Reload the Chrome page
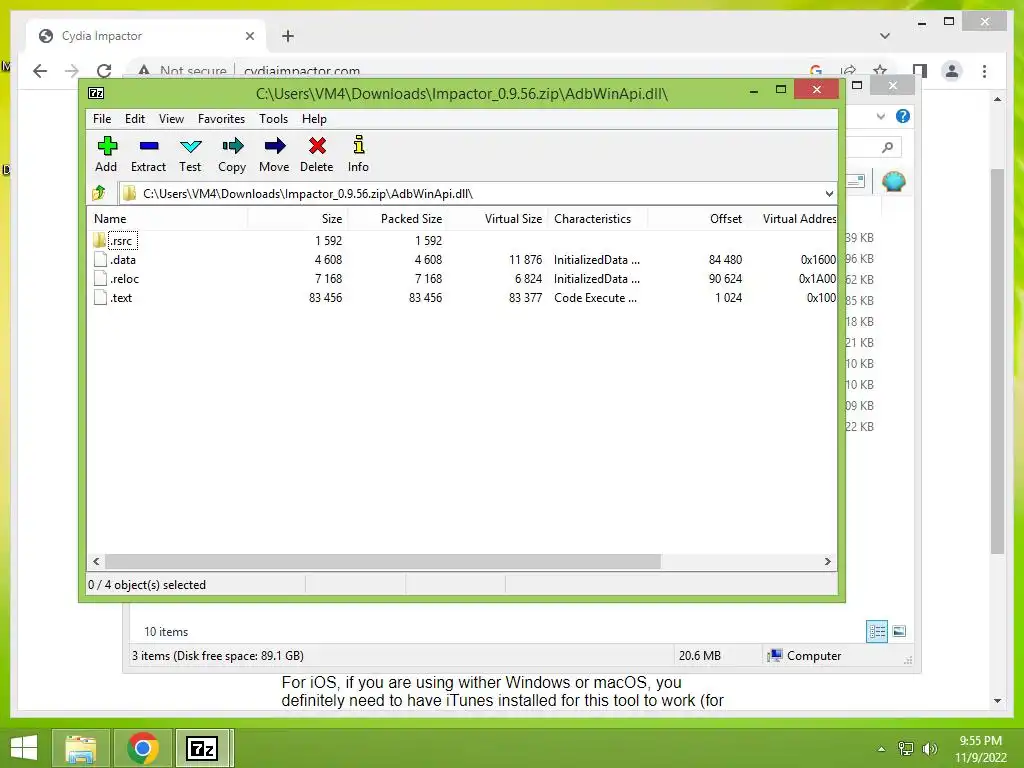1024x768 pixels. (104, 71)
